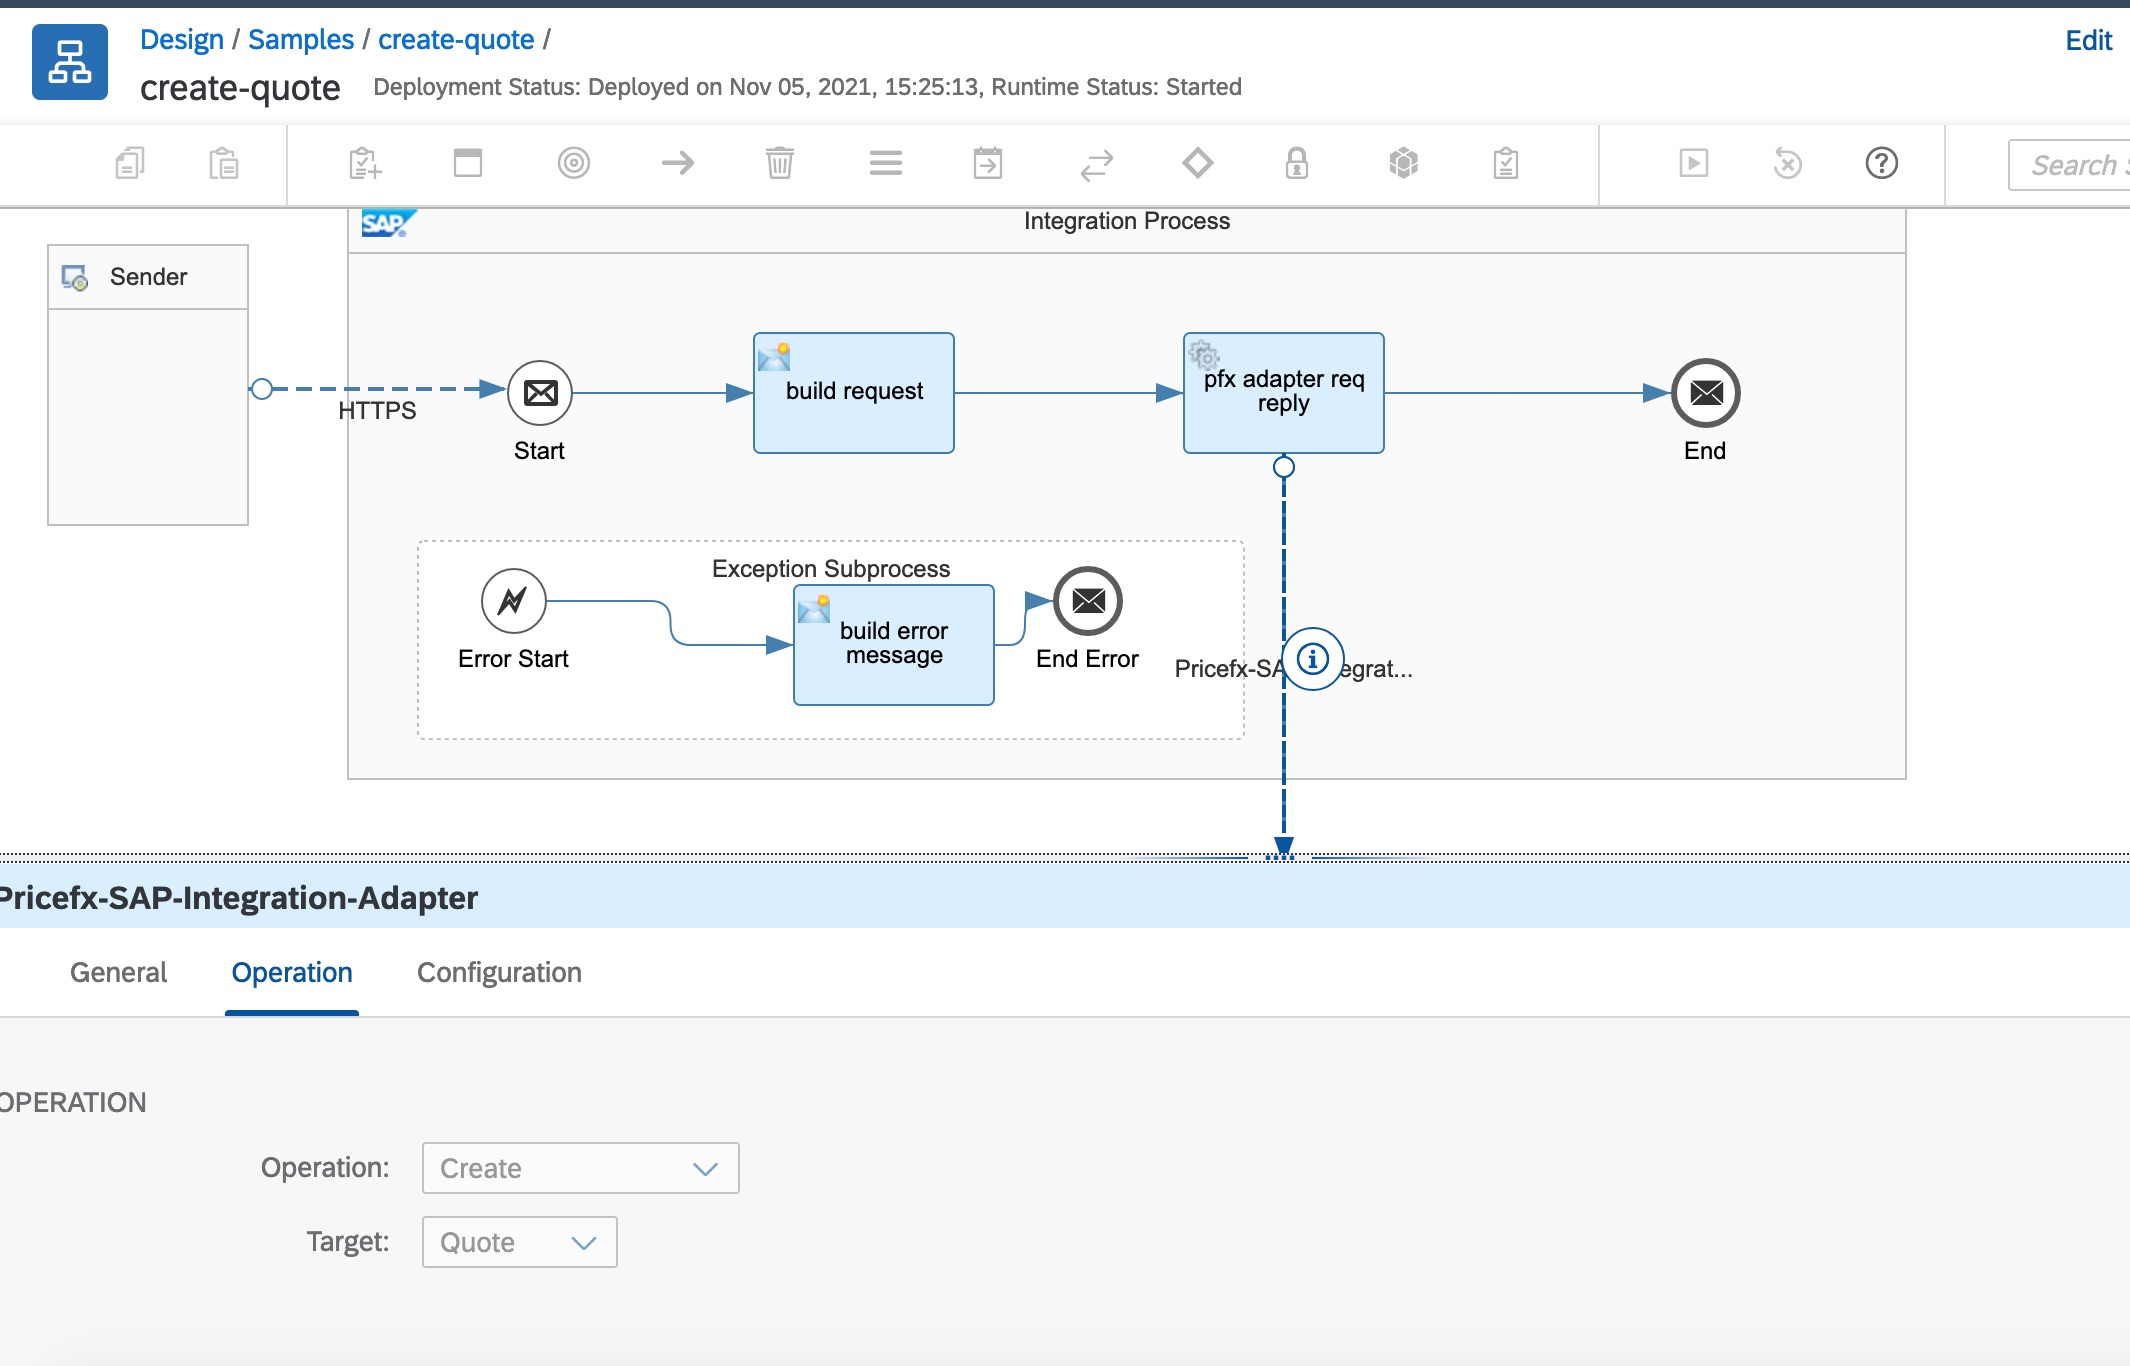Select the build request step
The width and height of the screenshot is (2130, 1366).
click(x=853, y=392)
